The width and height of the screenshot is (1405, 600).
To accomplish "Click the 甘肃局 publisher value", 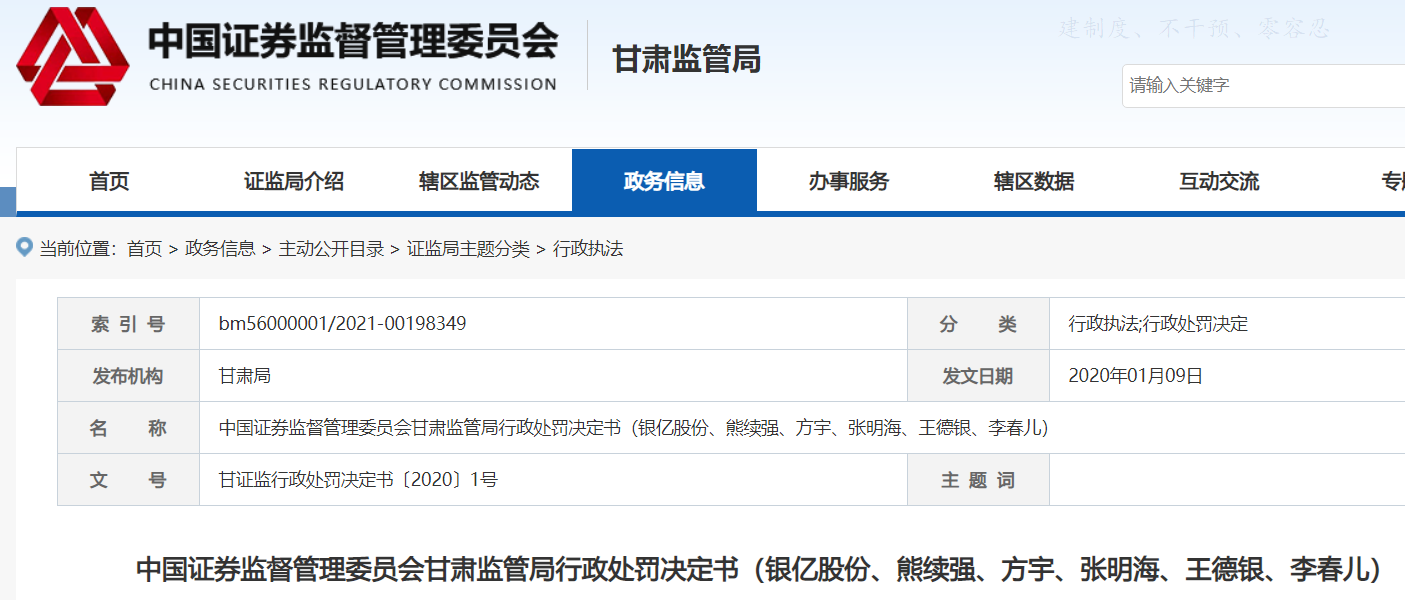I will 245,376.
